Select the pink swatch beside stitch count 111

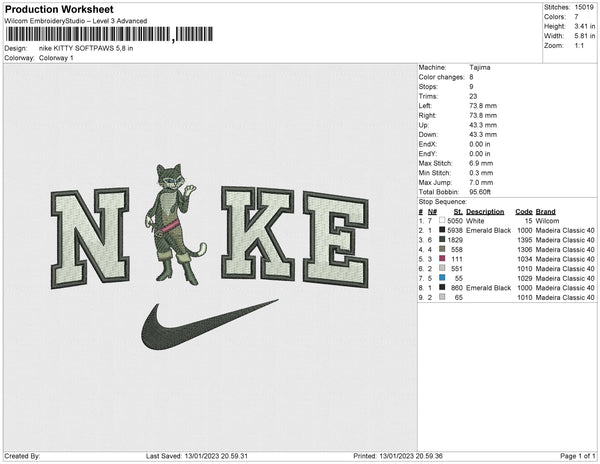(442, 259)
